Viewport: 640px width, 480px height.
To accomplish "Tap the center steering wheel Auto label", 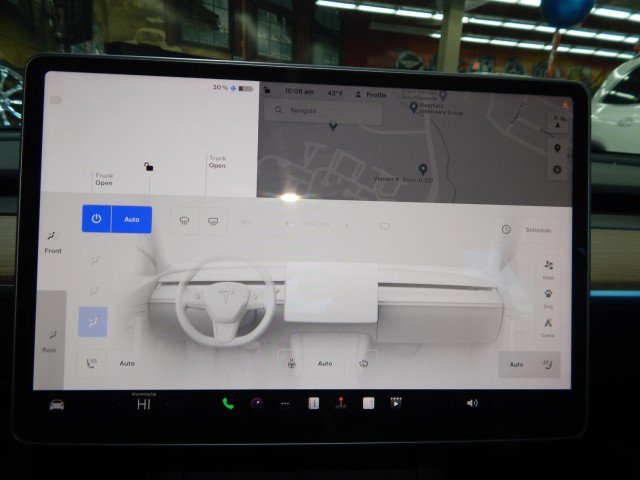I will pyautogui.click(x=325, y=363).
